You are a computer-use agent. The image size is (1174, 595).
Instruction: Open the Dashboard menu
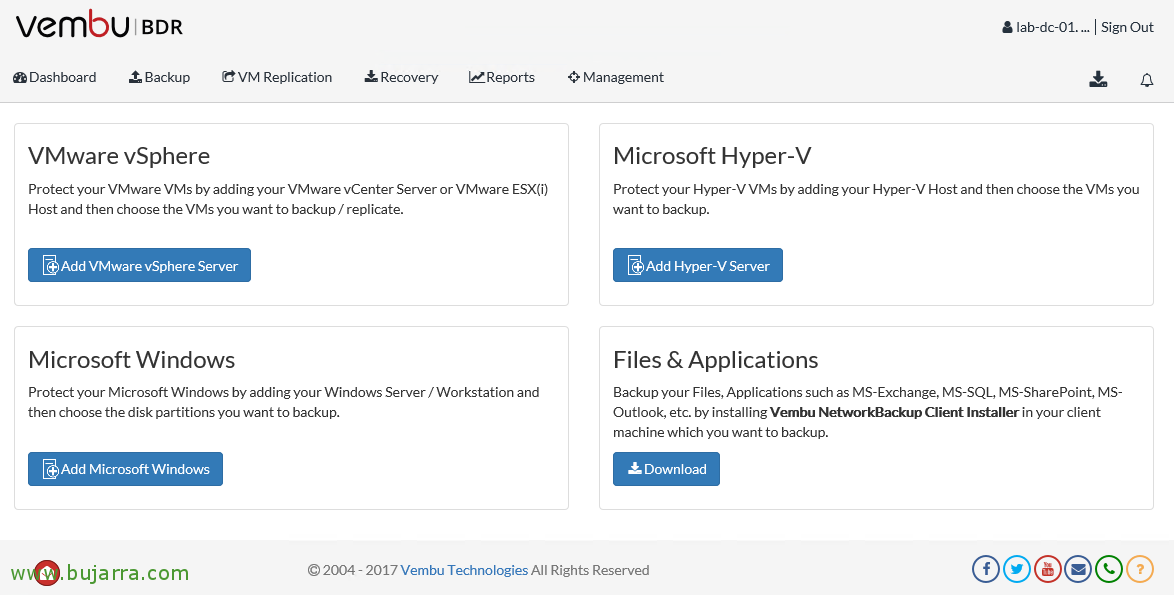coord(55,77)
